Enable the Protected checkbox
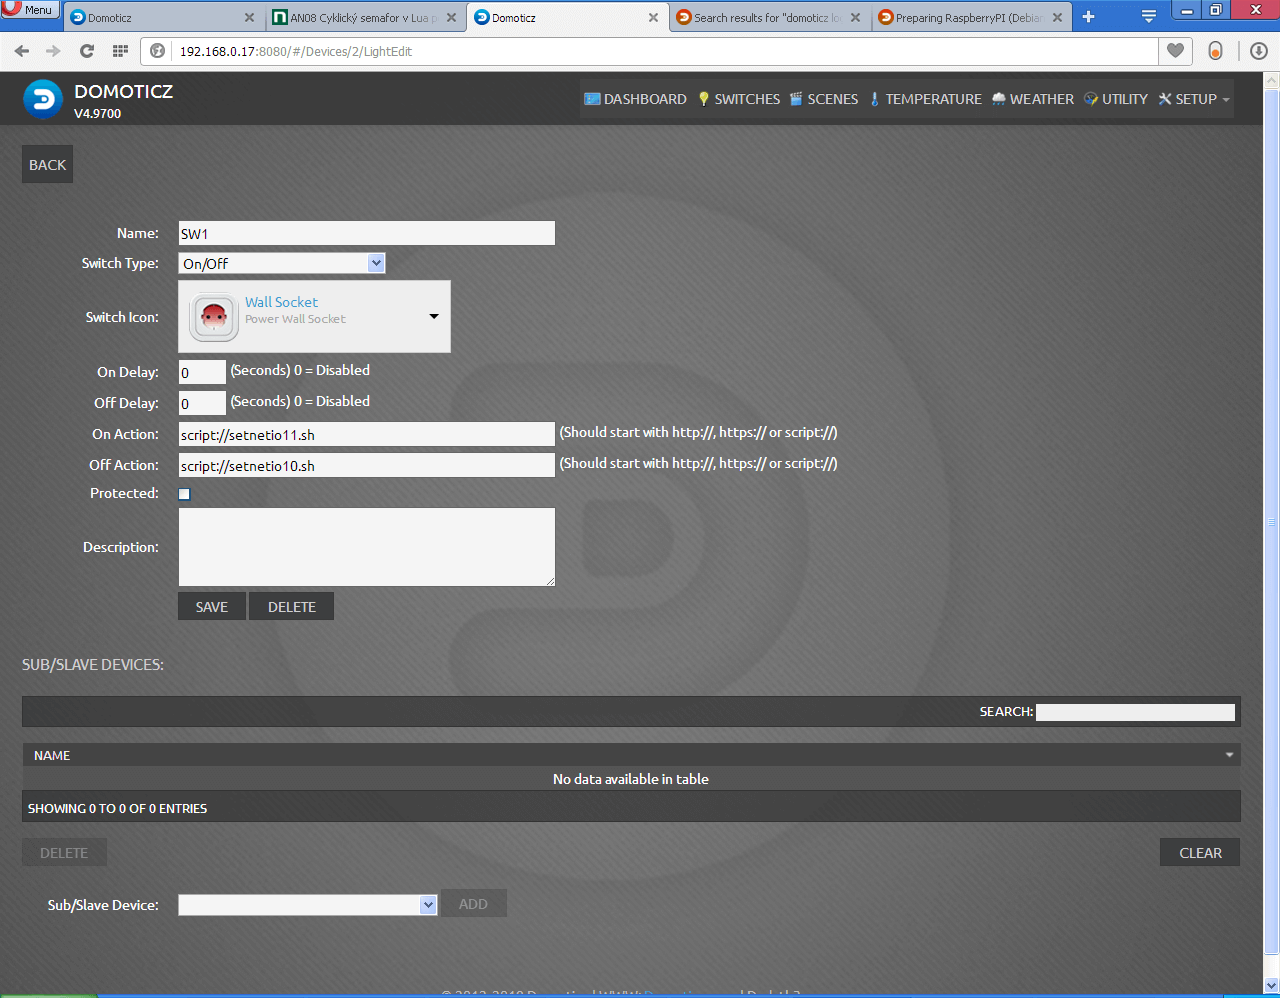The height and width of the screenshot is (998, 1280). pyautogui.click(x=184, y=494)
